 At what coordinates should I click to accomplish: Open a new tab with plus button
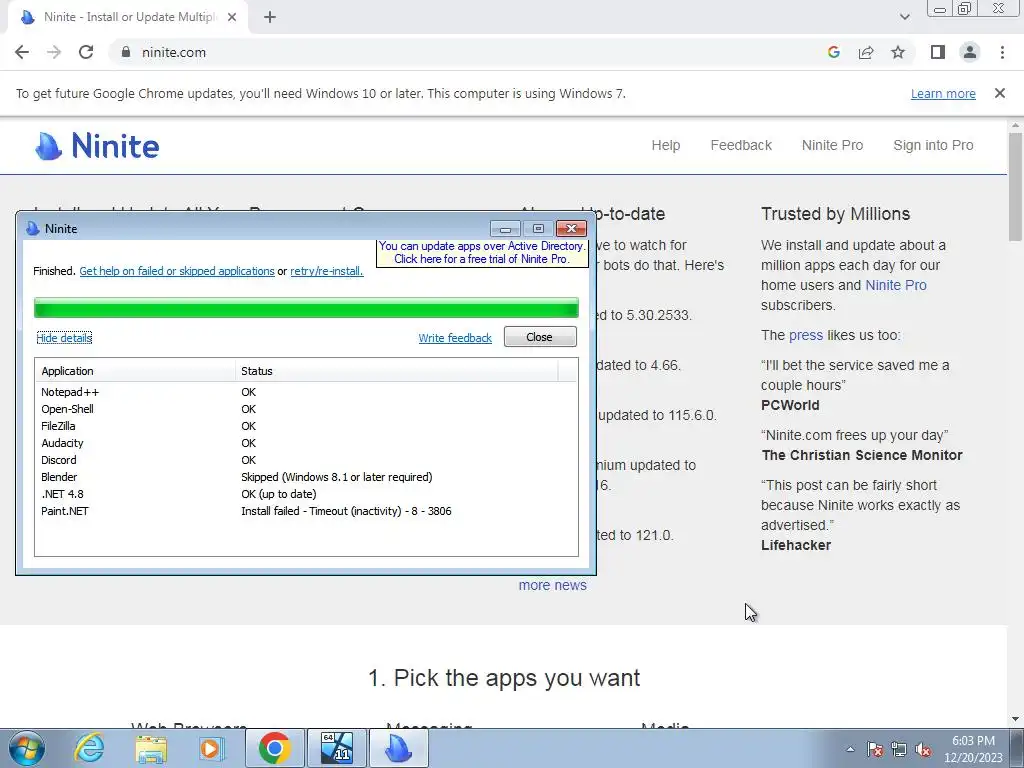270,17
